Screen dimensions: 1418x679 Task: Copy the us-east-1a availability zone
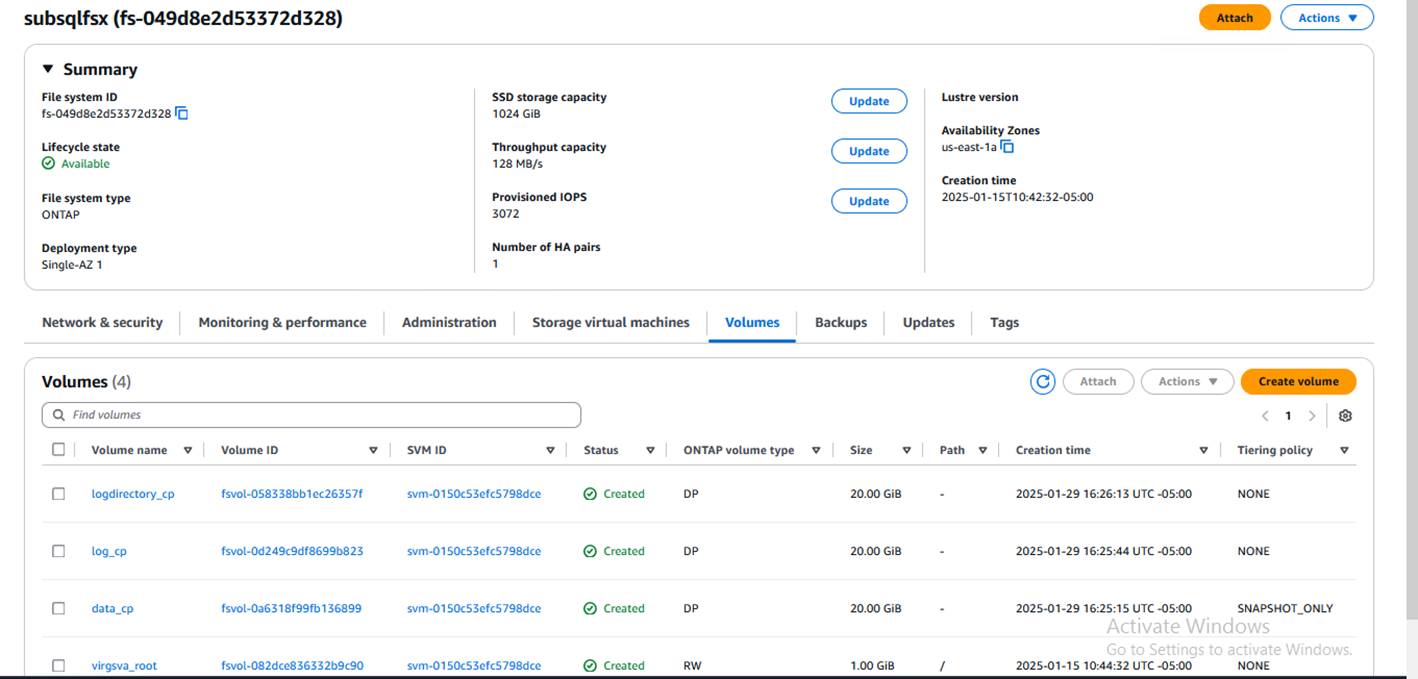(1008, 147)
